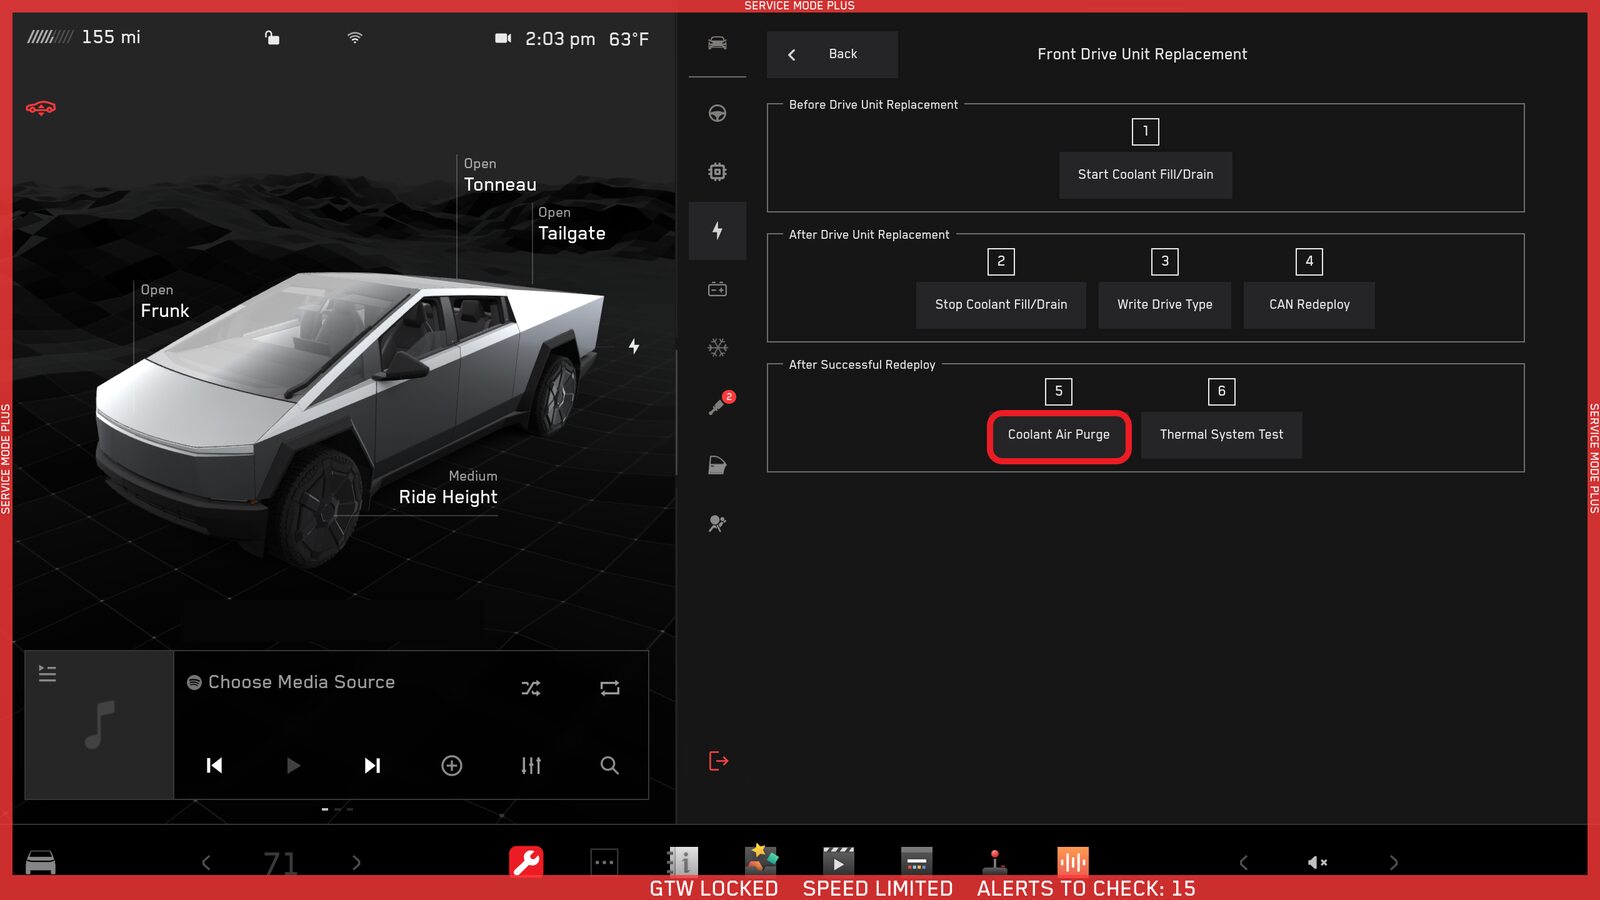This screenshot has width=1600, height=900.
Task: Open the red wrench service app
Action: (526, 861)
